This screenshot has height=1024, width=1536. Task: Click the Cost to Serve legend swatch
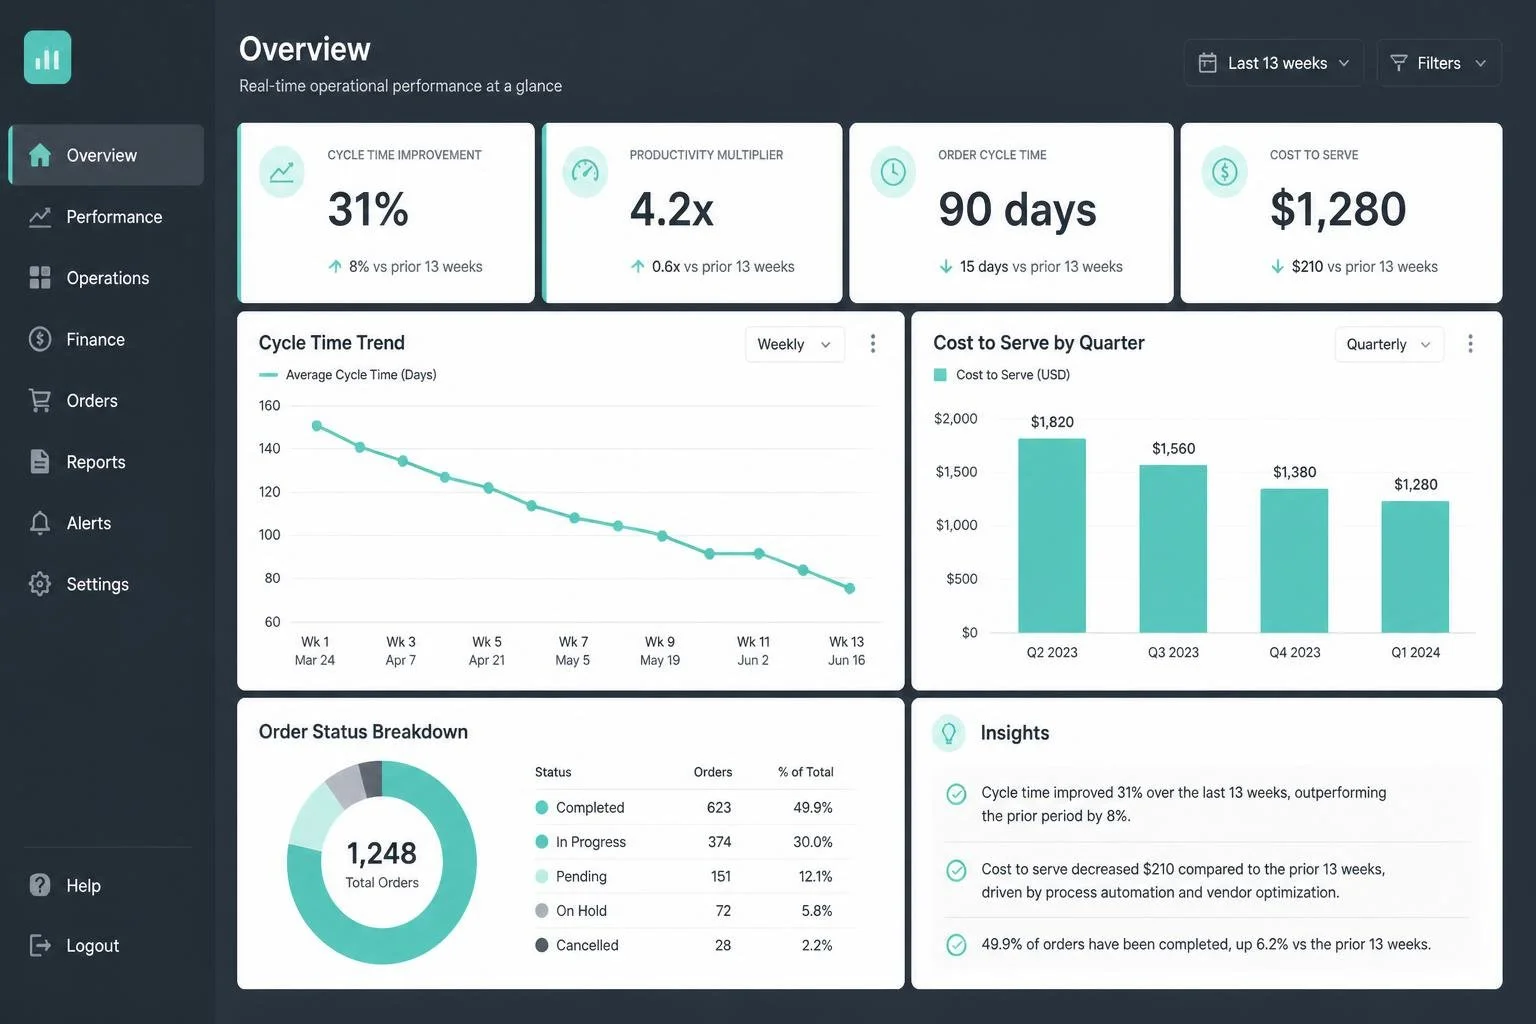pyautogui.click(x=940, y=375)
